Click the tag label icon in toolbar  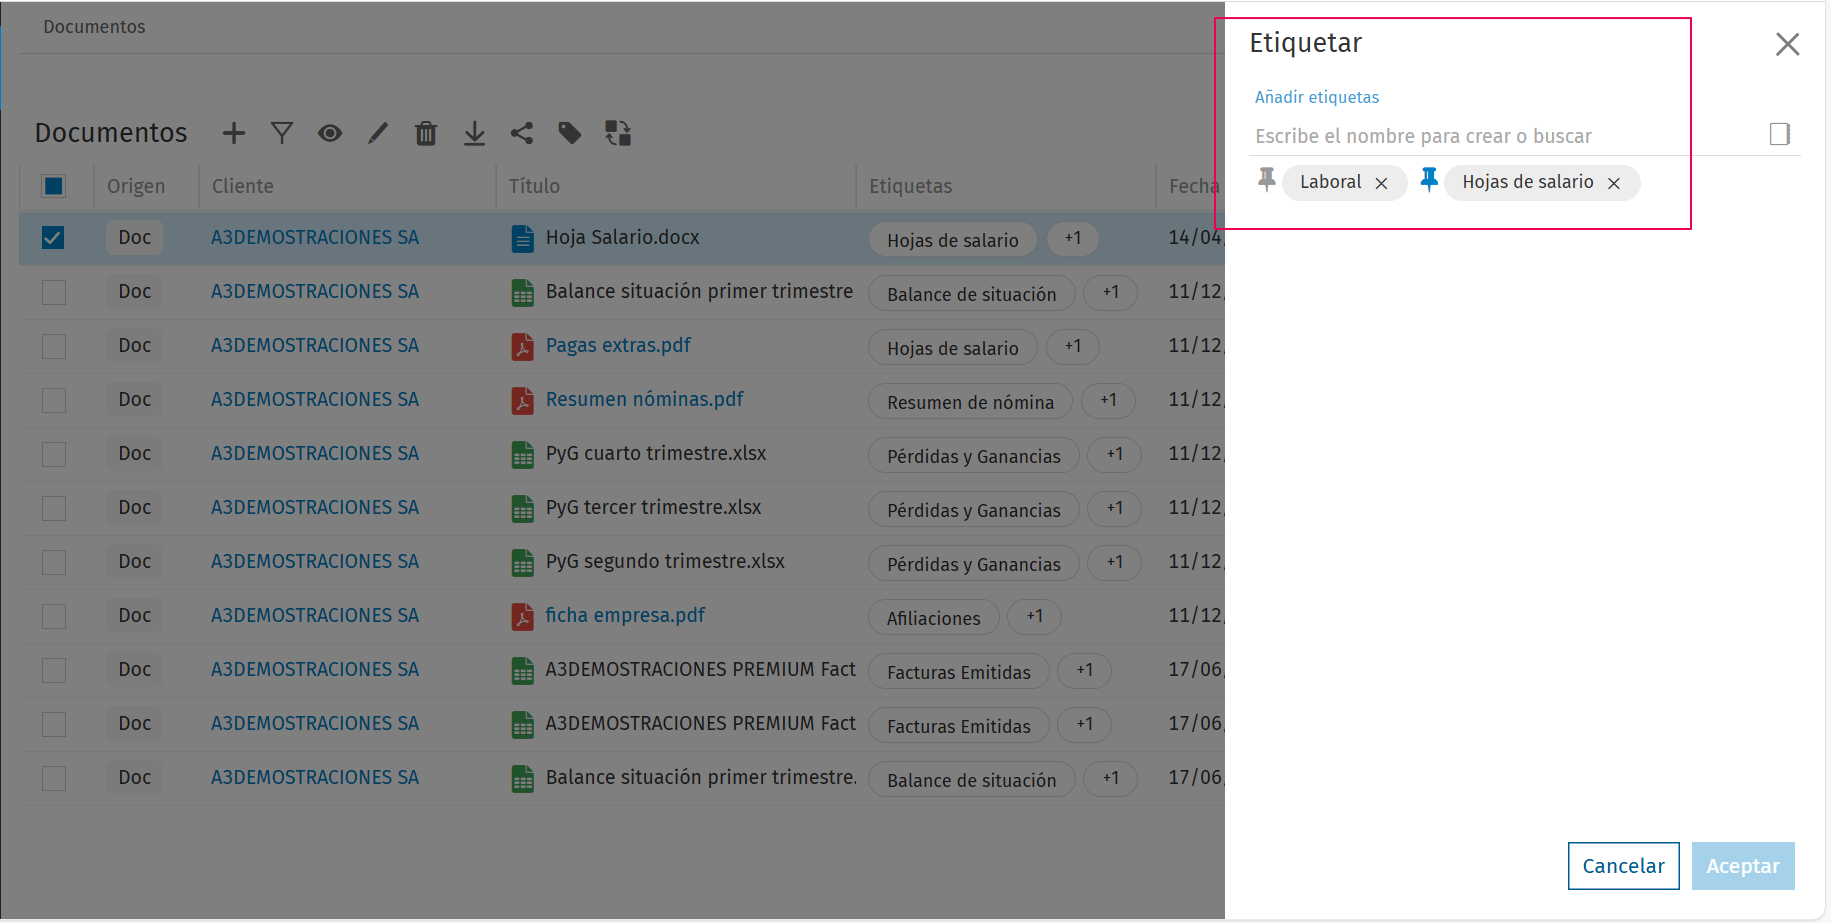pyautogui.click(x=570, y=133)
